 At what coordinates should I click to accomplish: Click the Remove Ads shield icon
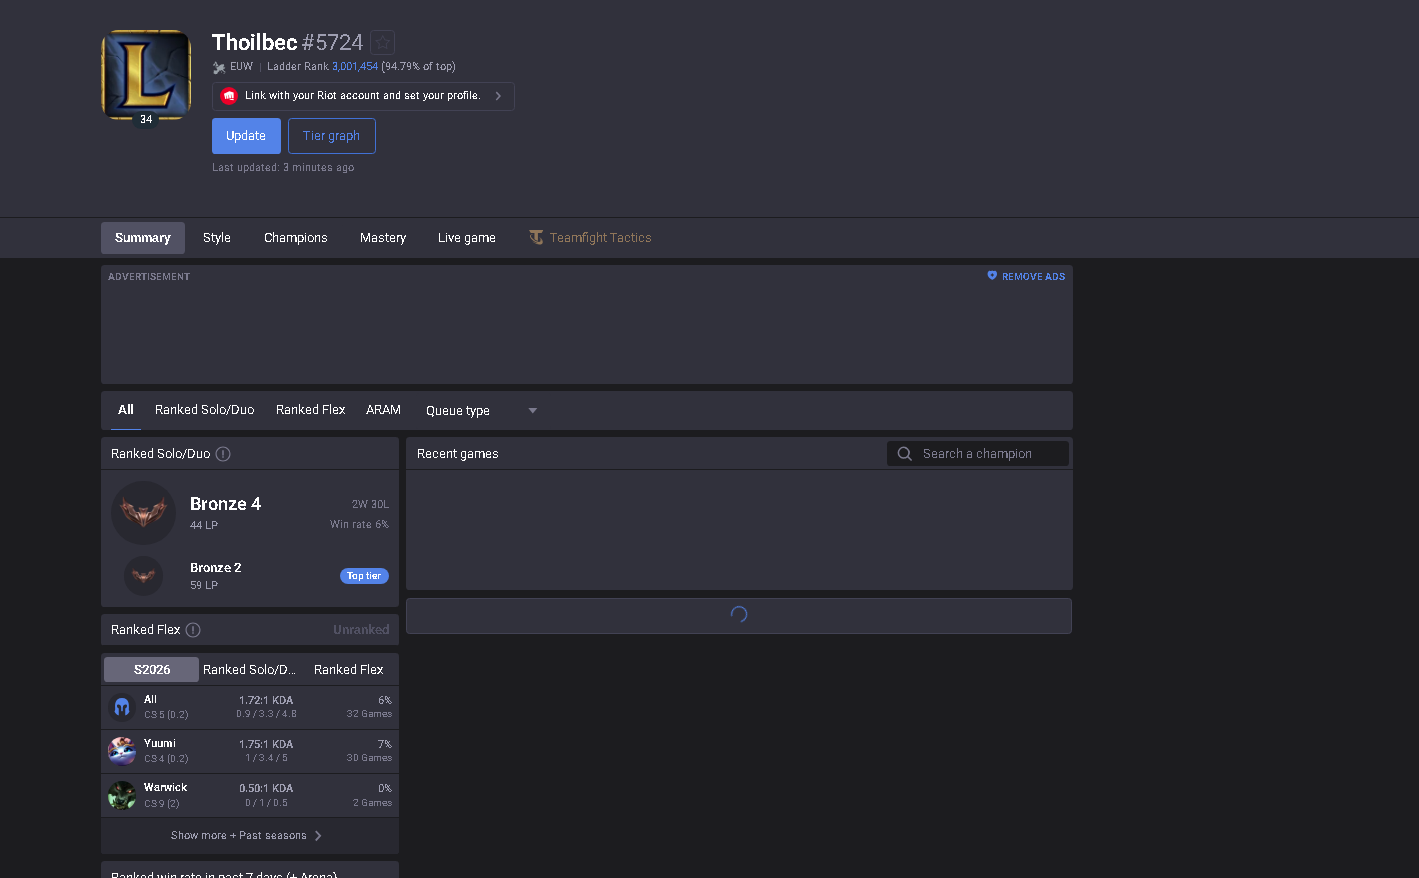click(x=992, y=276)
